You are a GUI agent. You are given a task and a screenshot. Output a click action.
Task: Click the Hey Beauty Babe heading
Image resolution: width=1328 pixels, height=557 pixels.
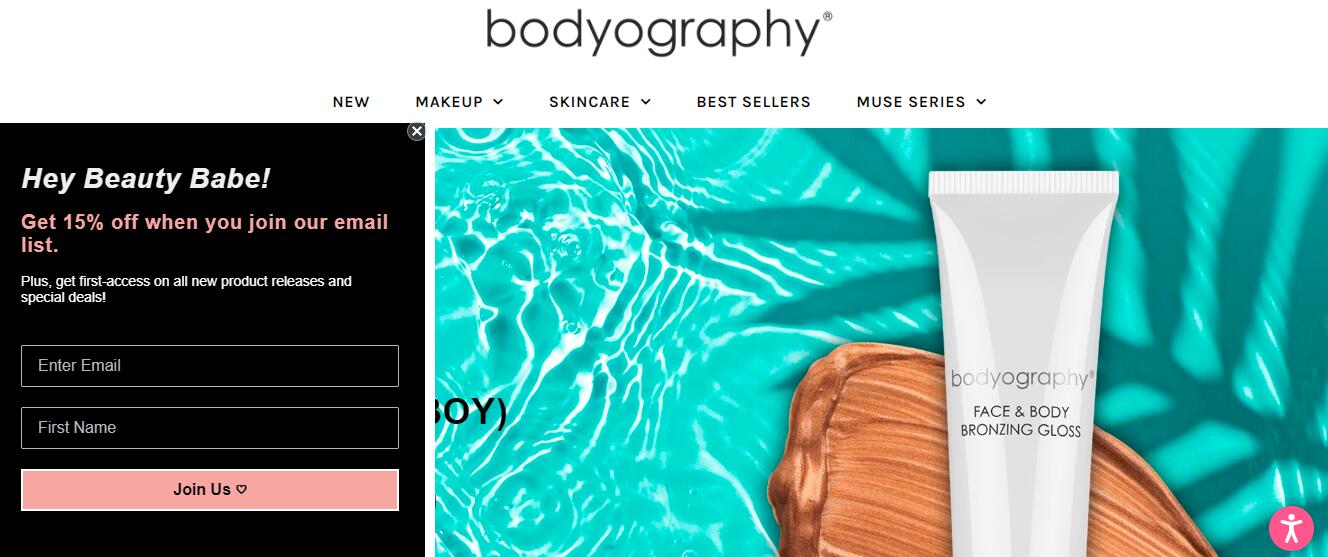(146, 179)
